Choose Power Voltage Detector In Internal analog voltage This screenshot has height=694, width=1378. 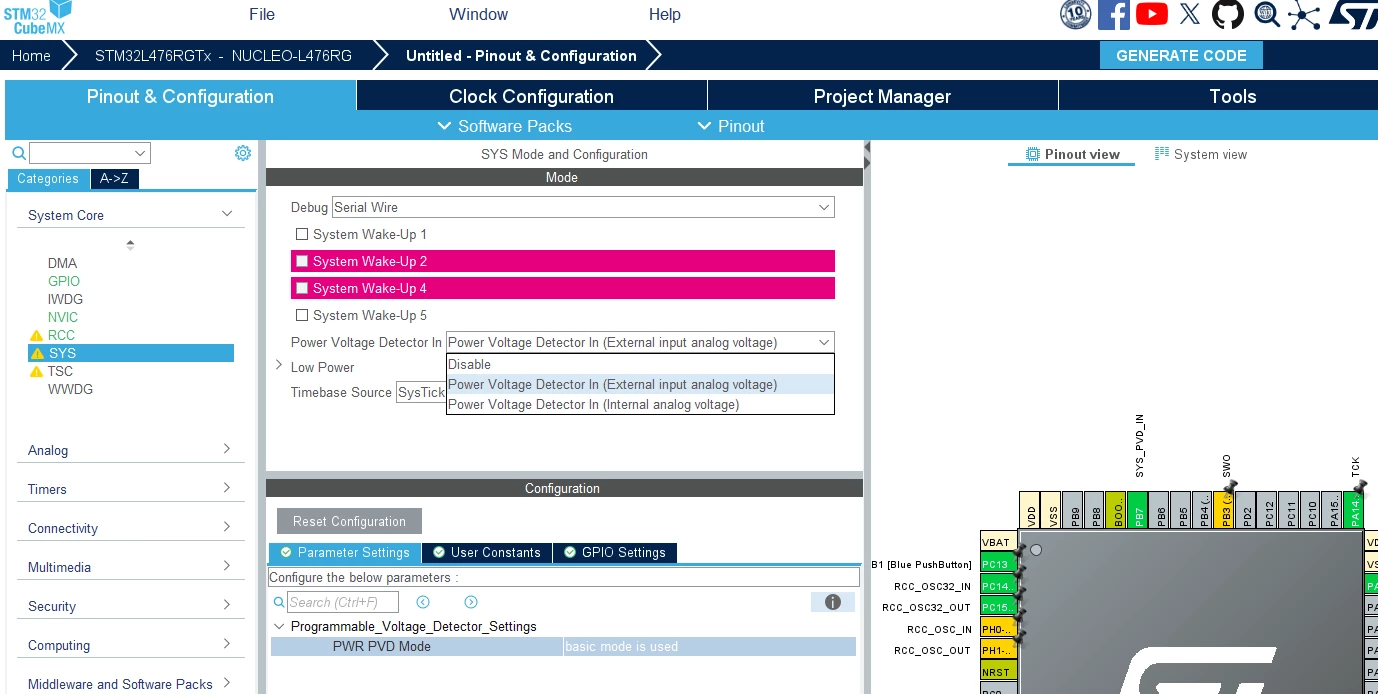click(640, 404)
